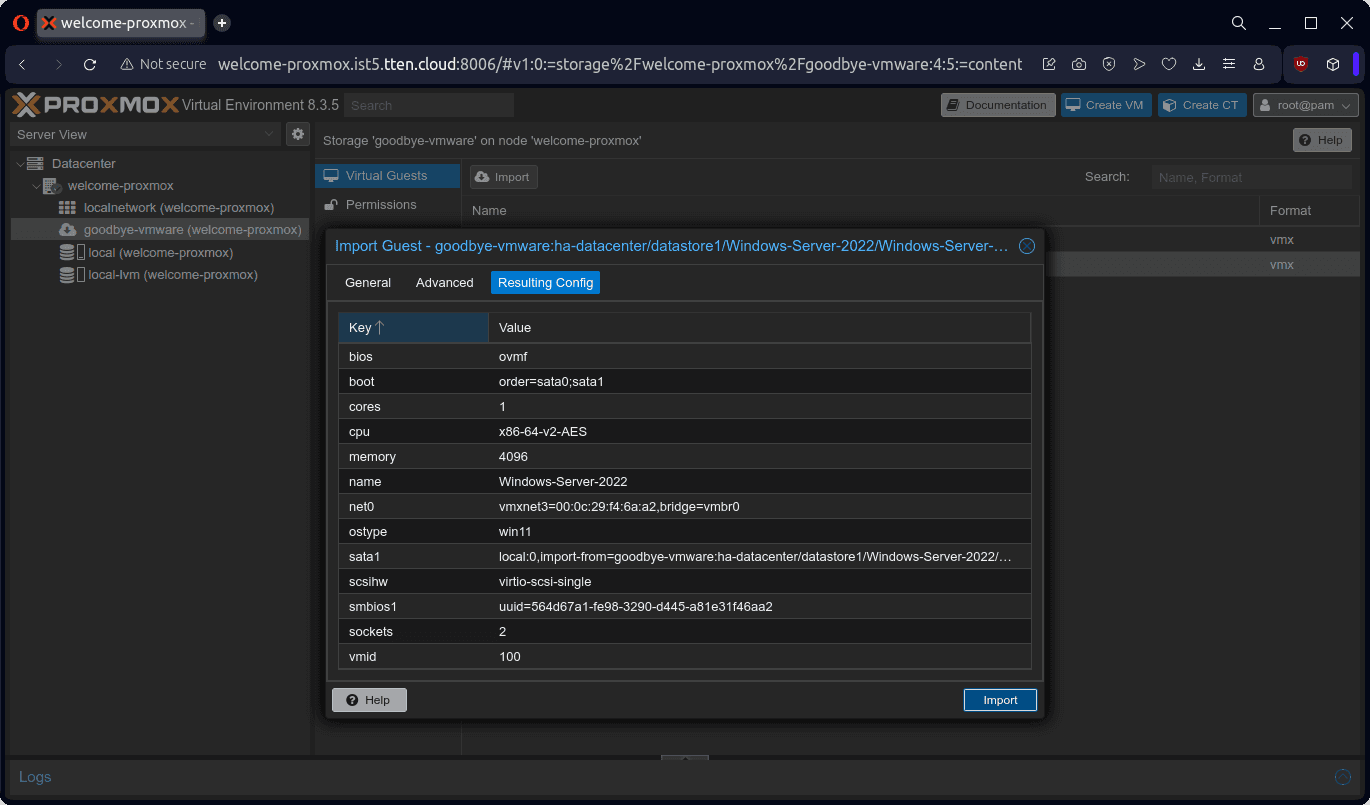Select the ostype win11 row

[x=685, y=532]
